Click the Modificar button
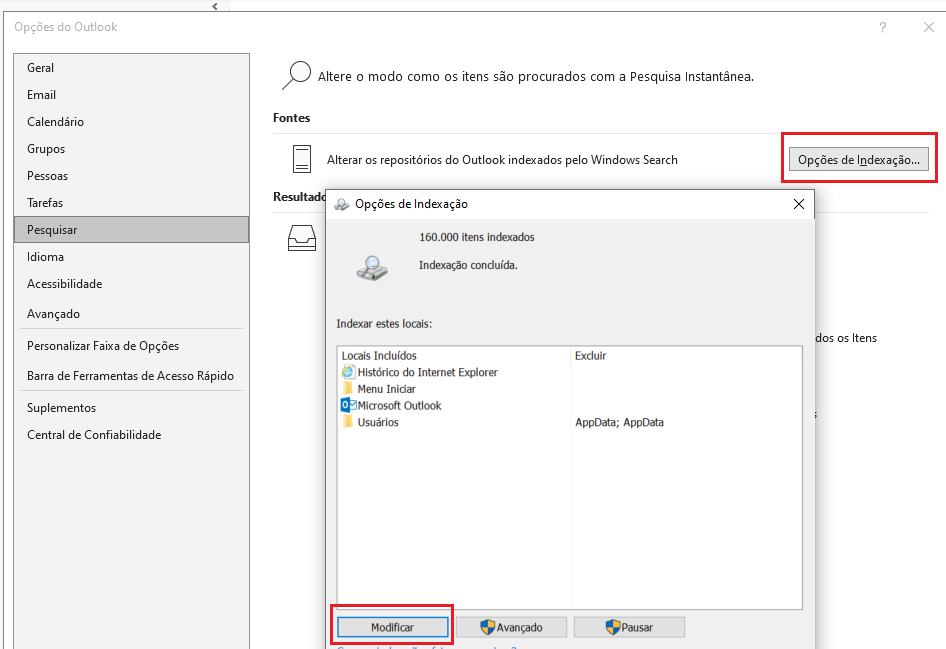The image size is (946, 649). 392,627
